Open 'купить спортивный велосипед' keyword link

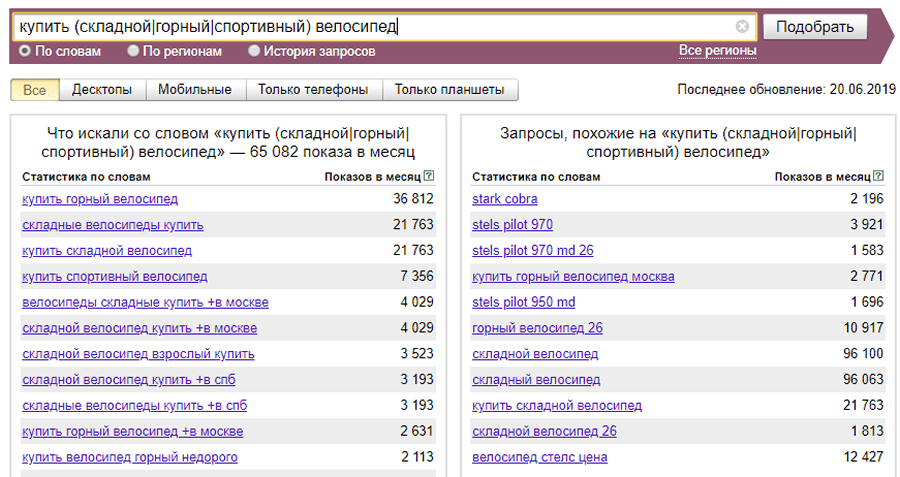pyautogui.click(x=114, y=276)
